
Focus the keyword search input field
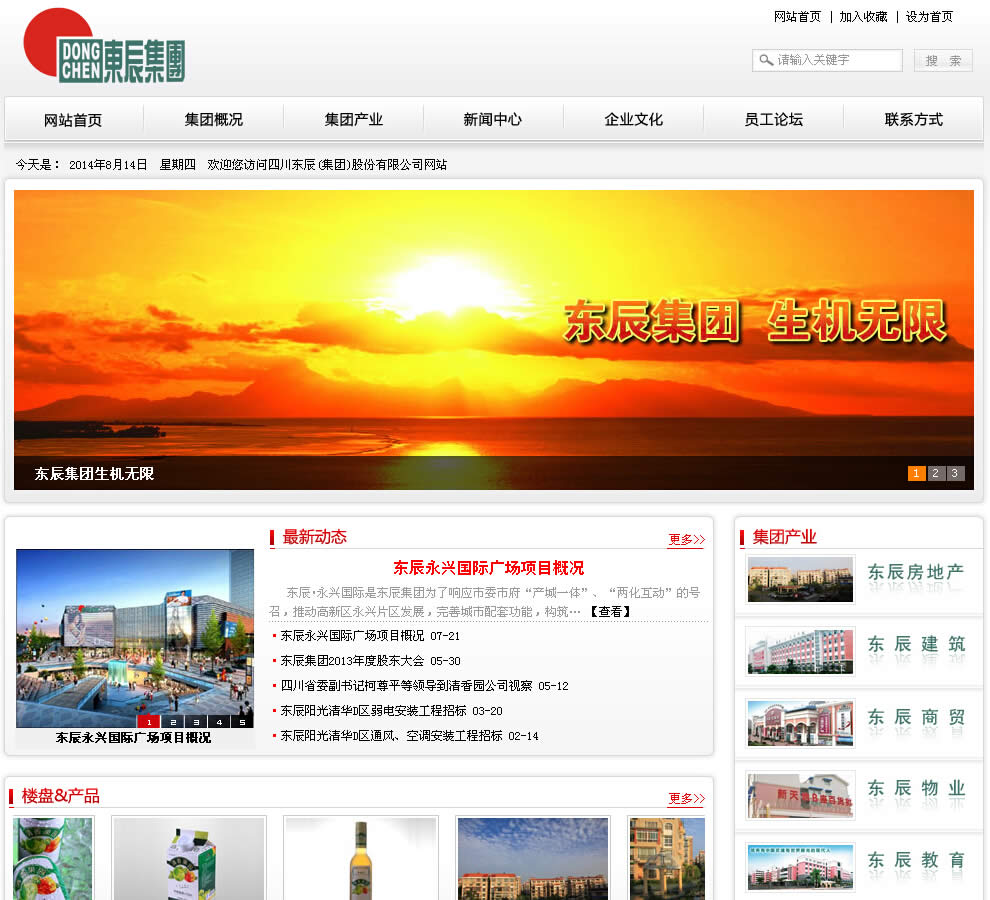pos(837,60)
